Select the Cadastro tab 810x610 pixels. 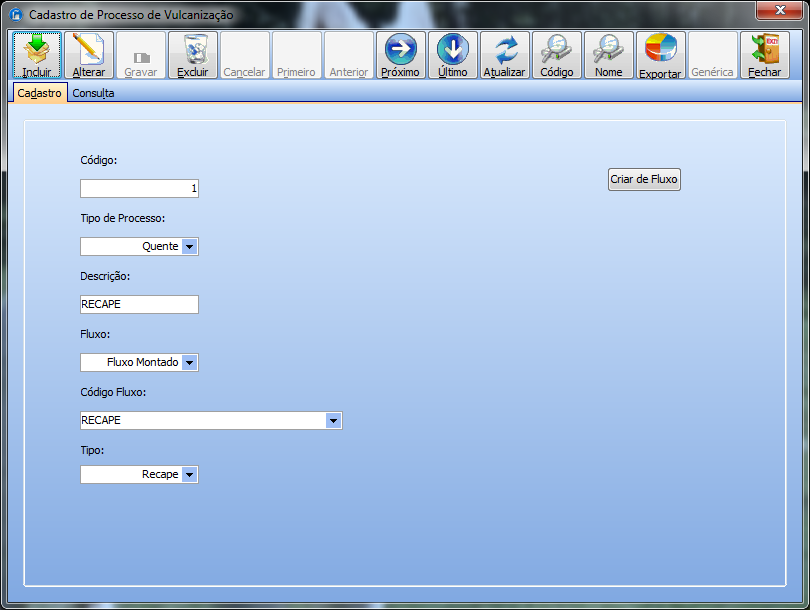click(40, 93)
